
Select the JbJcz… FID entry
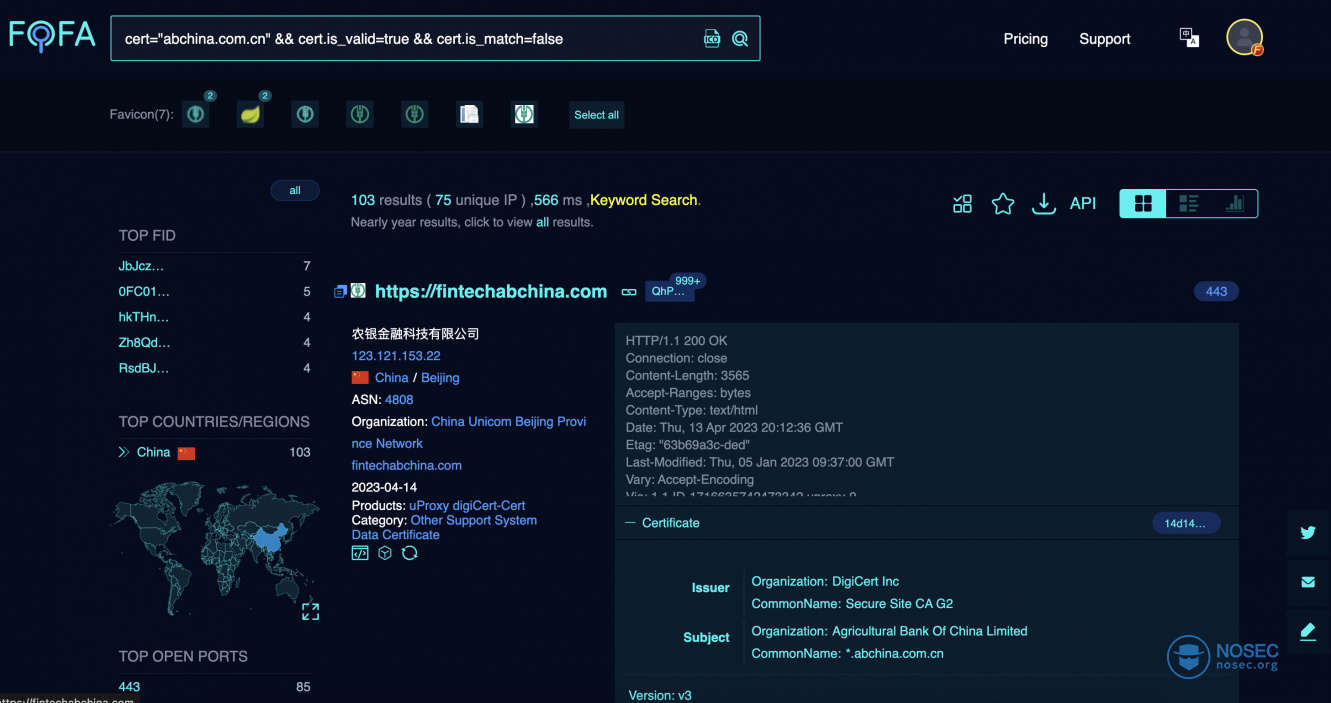[141, 266]
